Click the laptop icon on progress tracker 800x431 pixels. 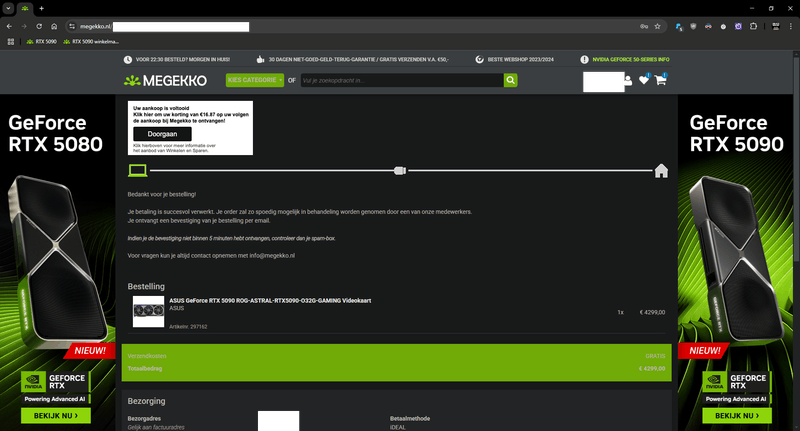pos(137,170)
